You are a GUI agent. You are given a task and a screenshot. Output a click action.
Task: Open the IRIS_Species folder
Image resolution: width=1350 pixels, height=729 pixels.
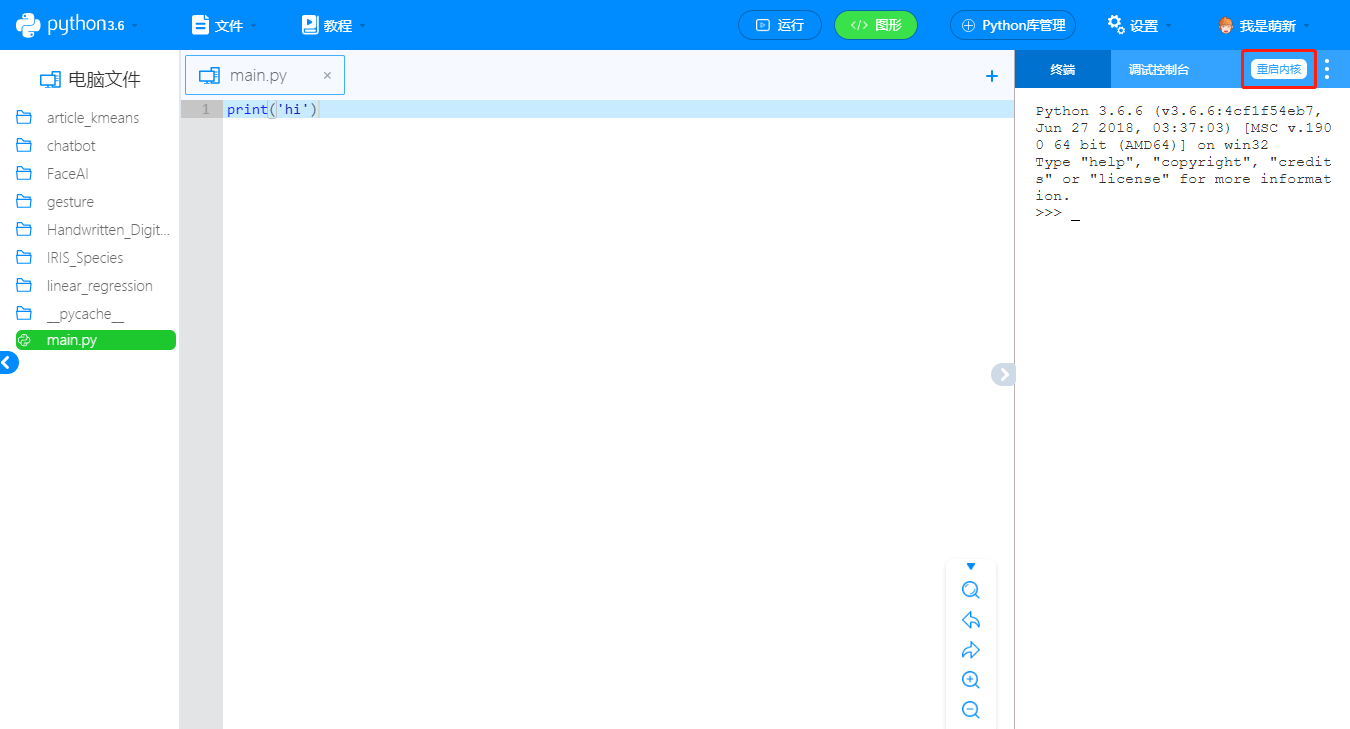85,258
